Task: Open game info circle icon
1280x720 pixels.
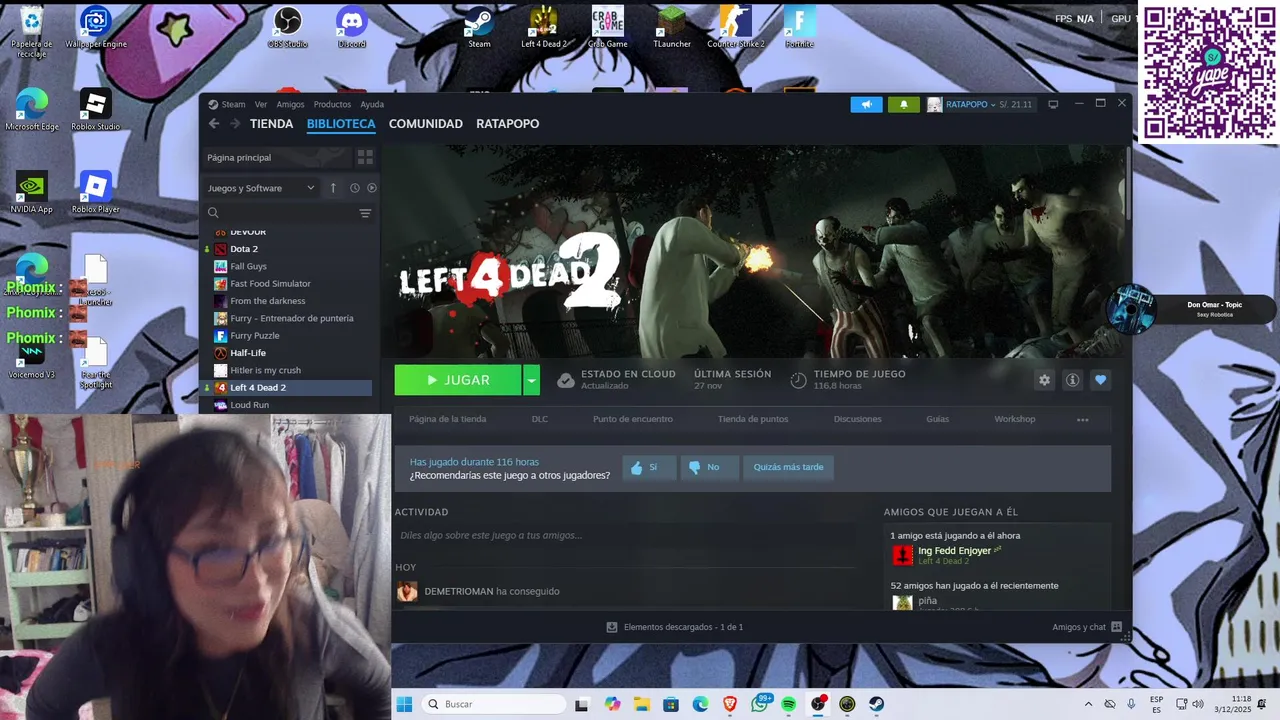Action: (1072, 380)
